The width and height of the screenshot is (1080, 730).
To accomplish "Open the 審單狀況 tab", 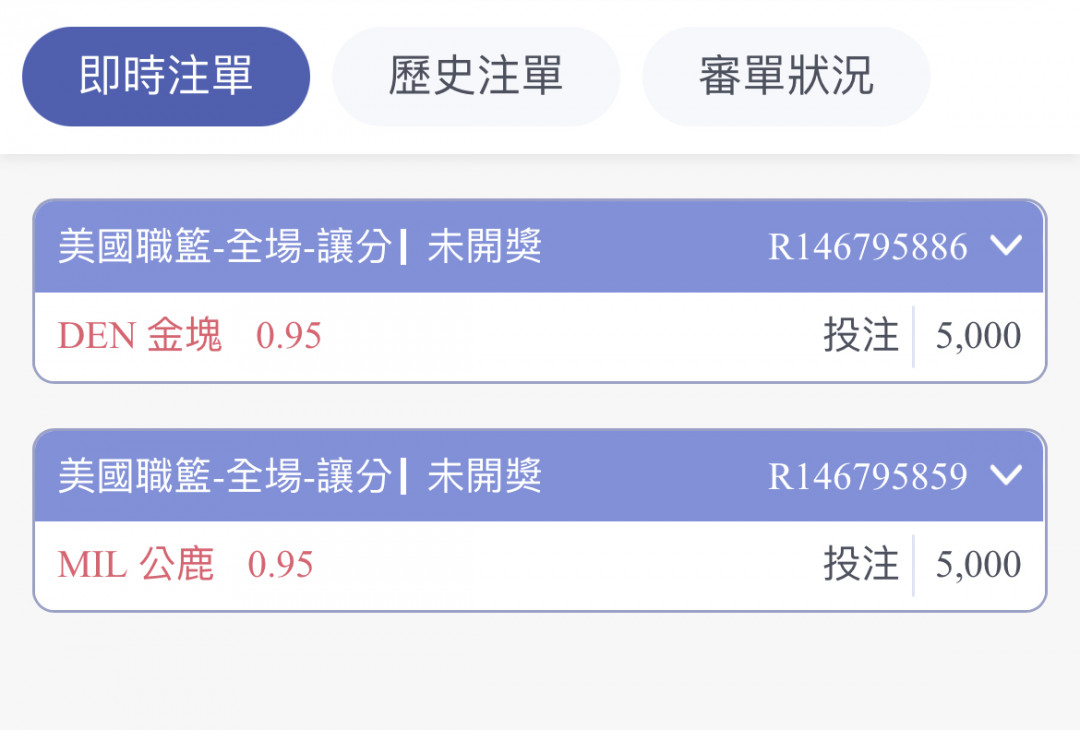I will click(x=786, y=76).
